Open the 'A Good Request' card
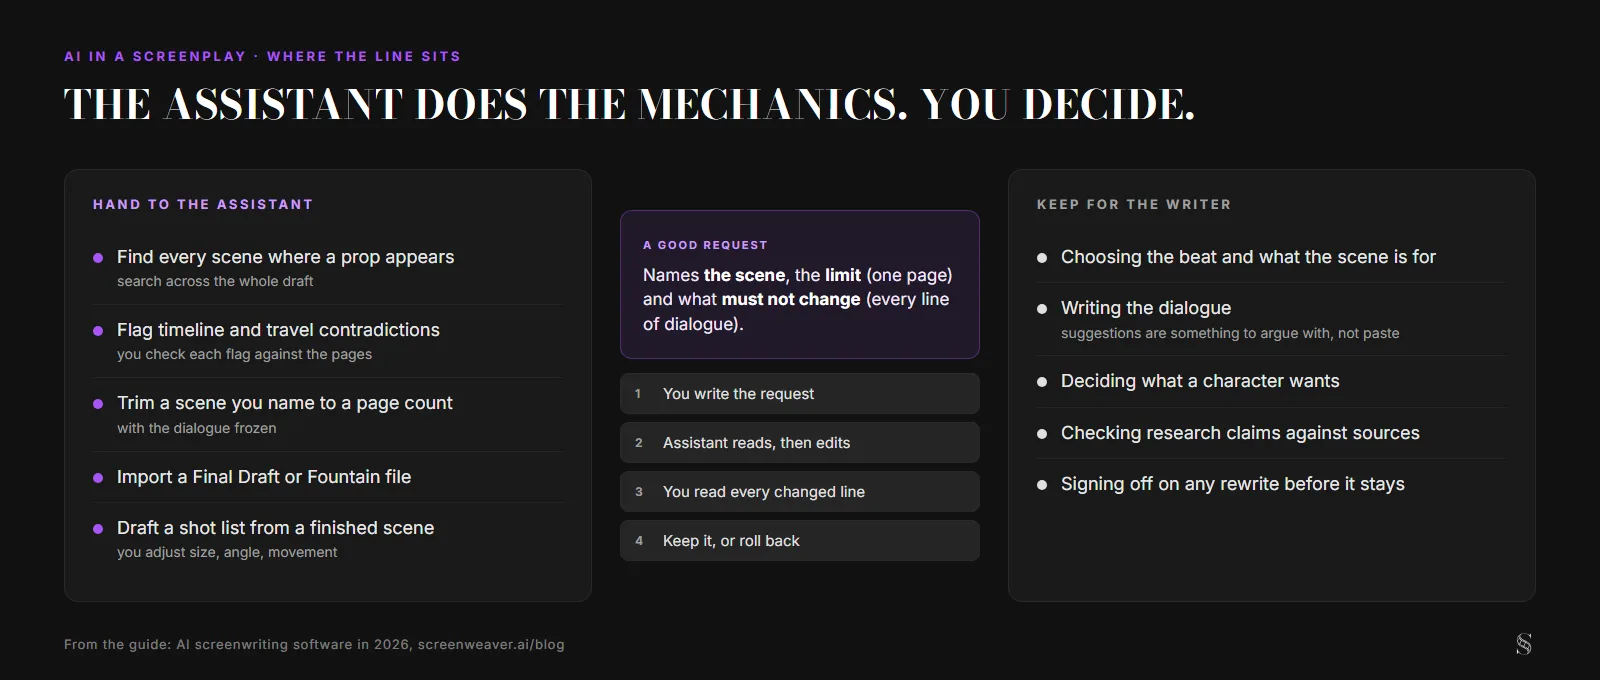This screenshot has height=680, width=1600. coord(800,284)
